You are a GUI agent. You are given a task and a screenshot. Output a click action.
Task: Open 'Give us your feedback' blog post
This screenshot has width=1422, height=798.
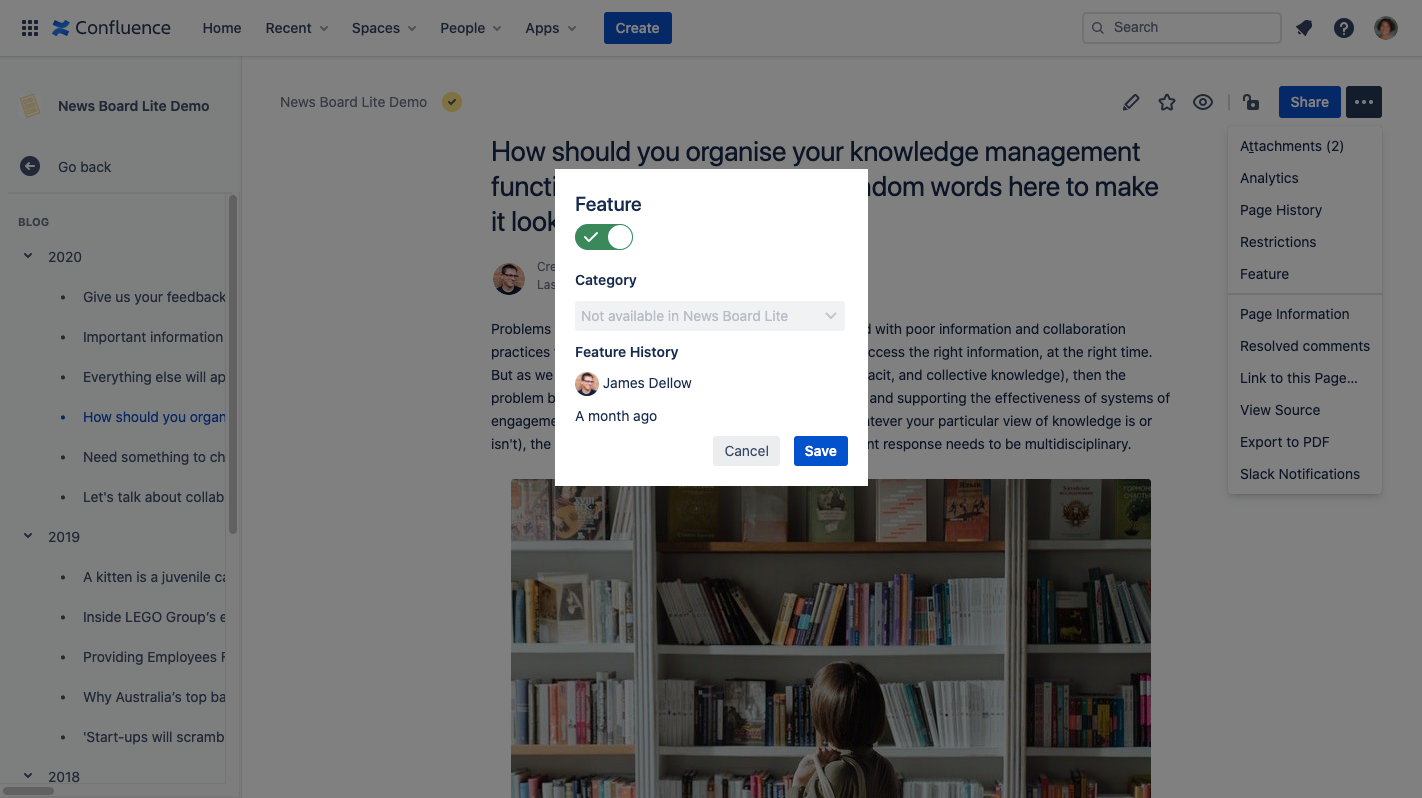(154, 297)
